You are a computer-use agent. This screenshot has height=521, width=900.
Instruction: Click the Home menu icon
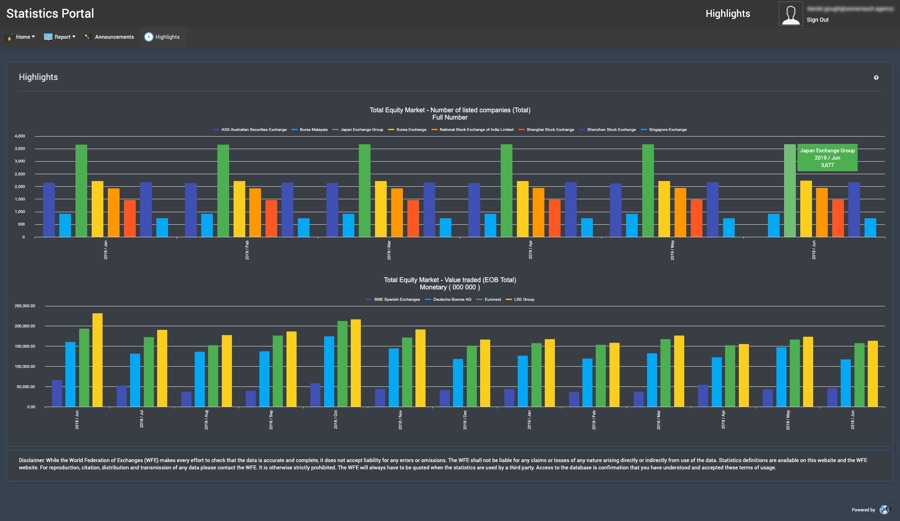point(10,37)
